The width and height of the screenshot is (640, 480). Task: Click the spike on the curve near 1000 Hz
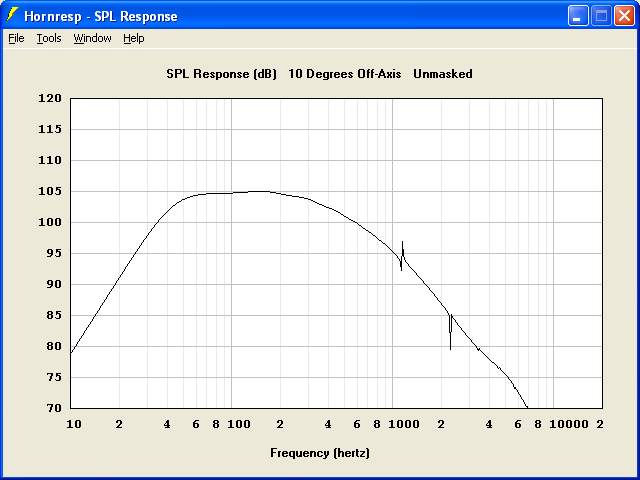[x=402, y=255]
